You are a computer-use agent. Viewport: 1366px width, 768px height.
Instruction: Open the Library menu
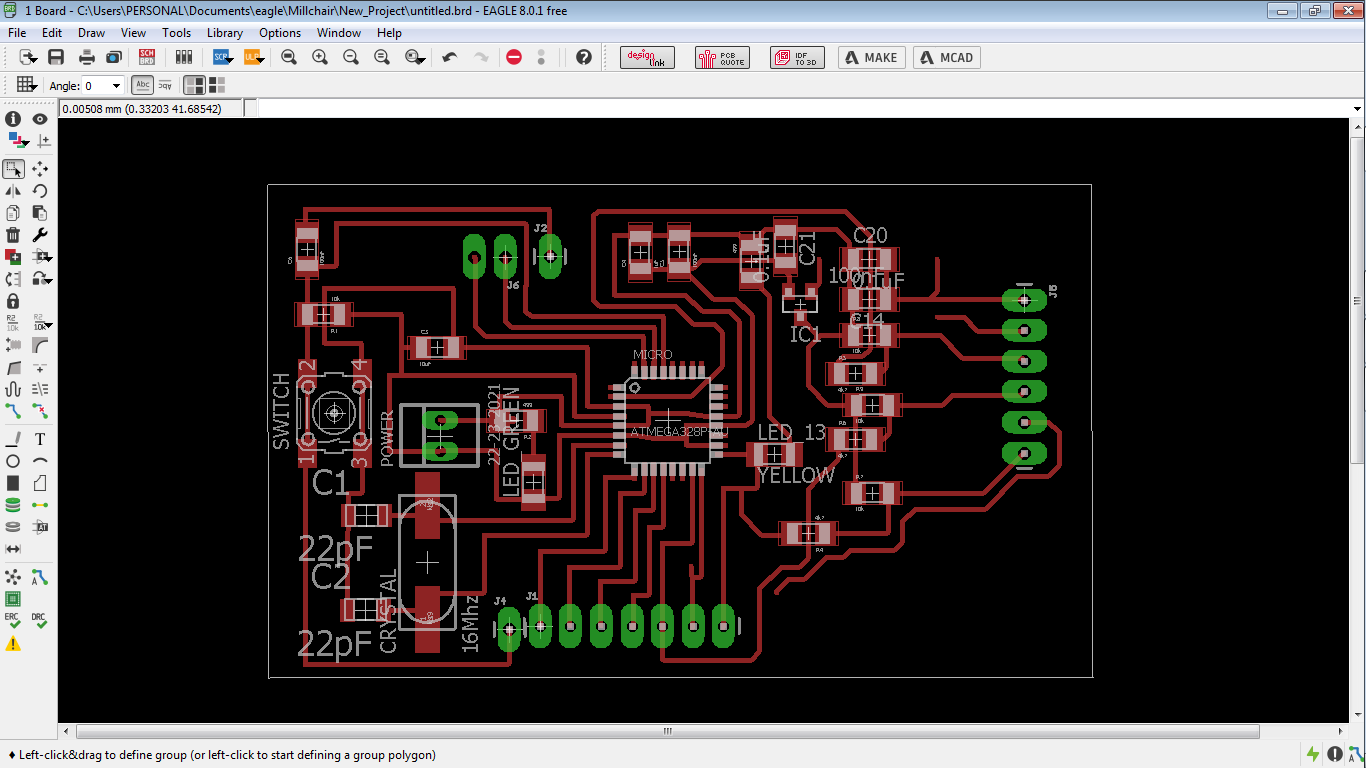click(x=225, y=33)
